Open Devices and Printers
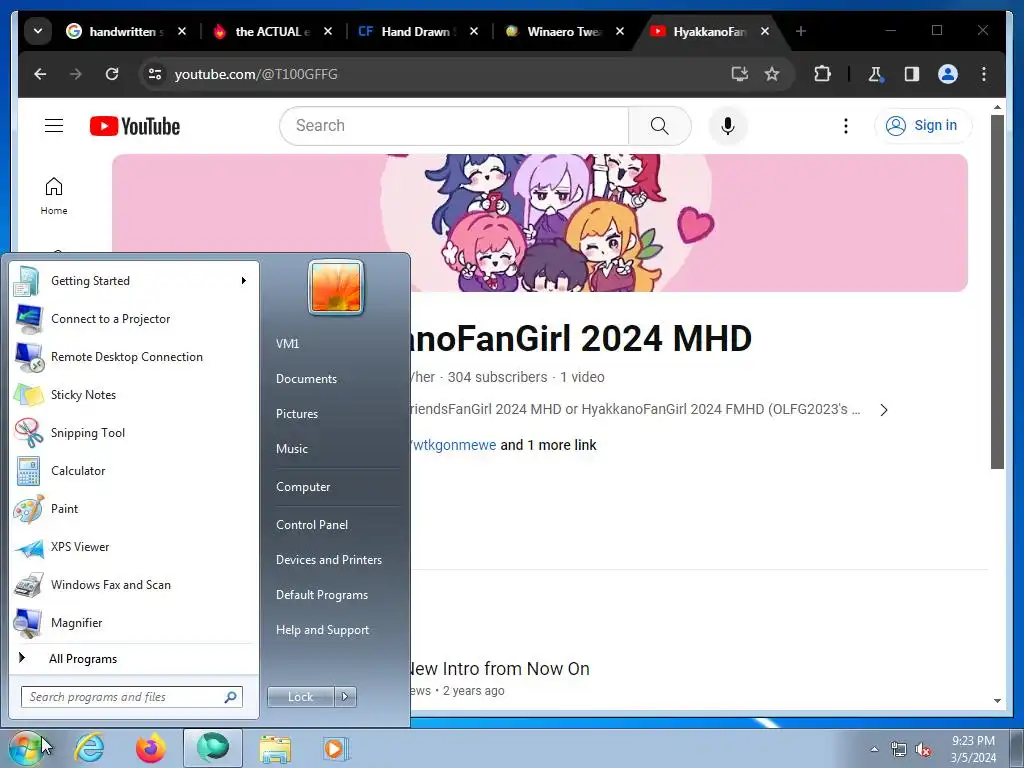1024x768 pixels. coord(328,560)
